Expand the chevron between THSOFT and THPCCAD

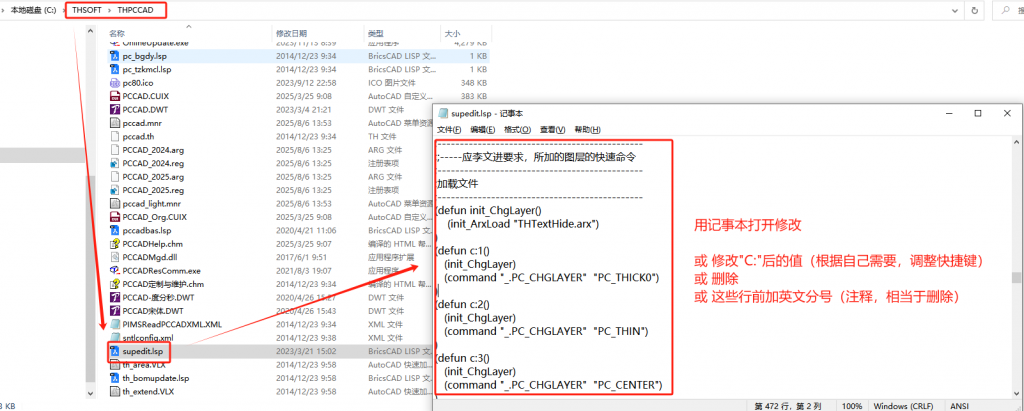pyautogui.click(x=110, y=10)
